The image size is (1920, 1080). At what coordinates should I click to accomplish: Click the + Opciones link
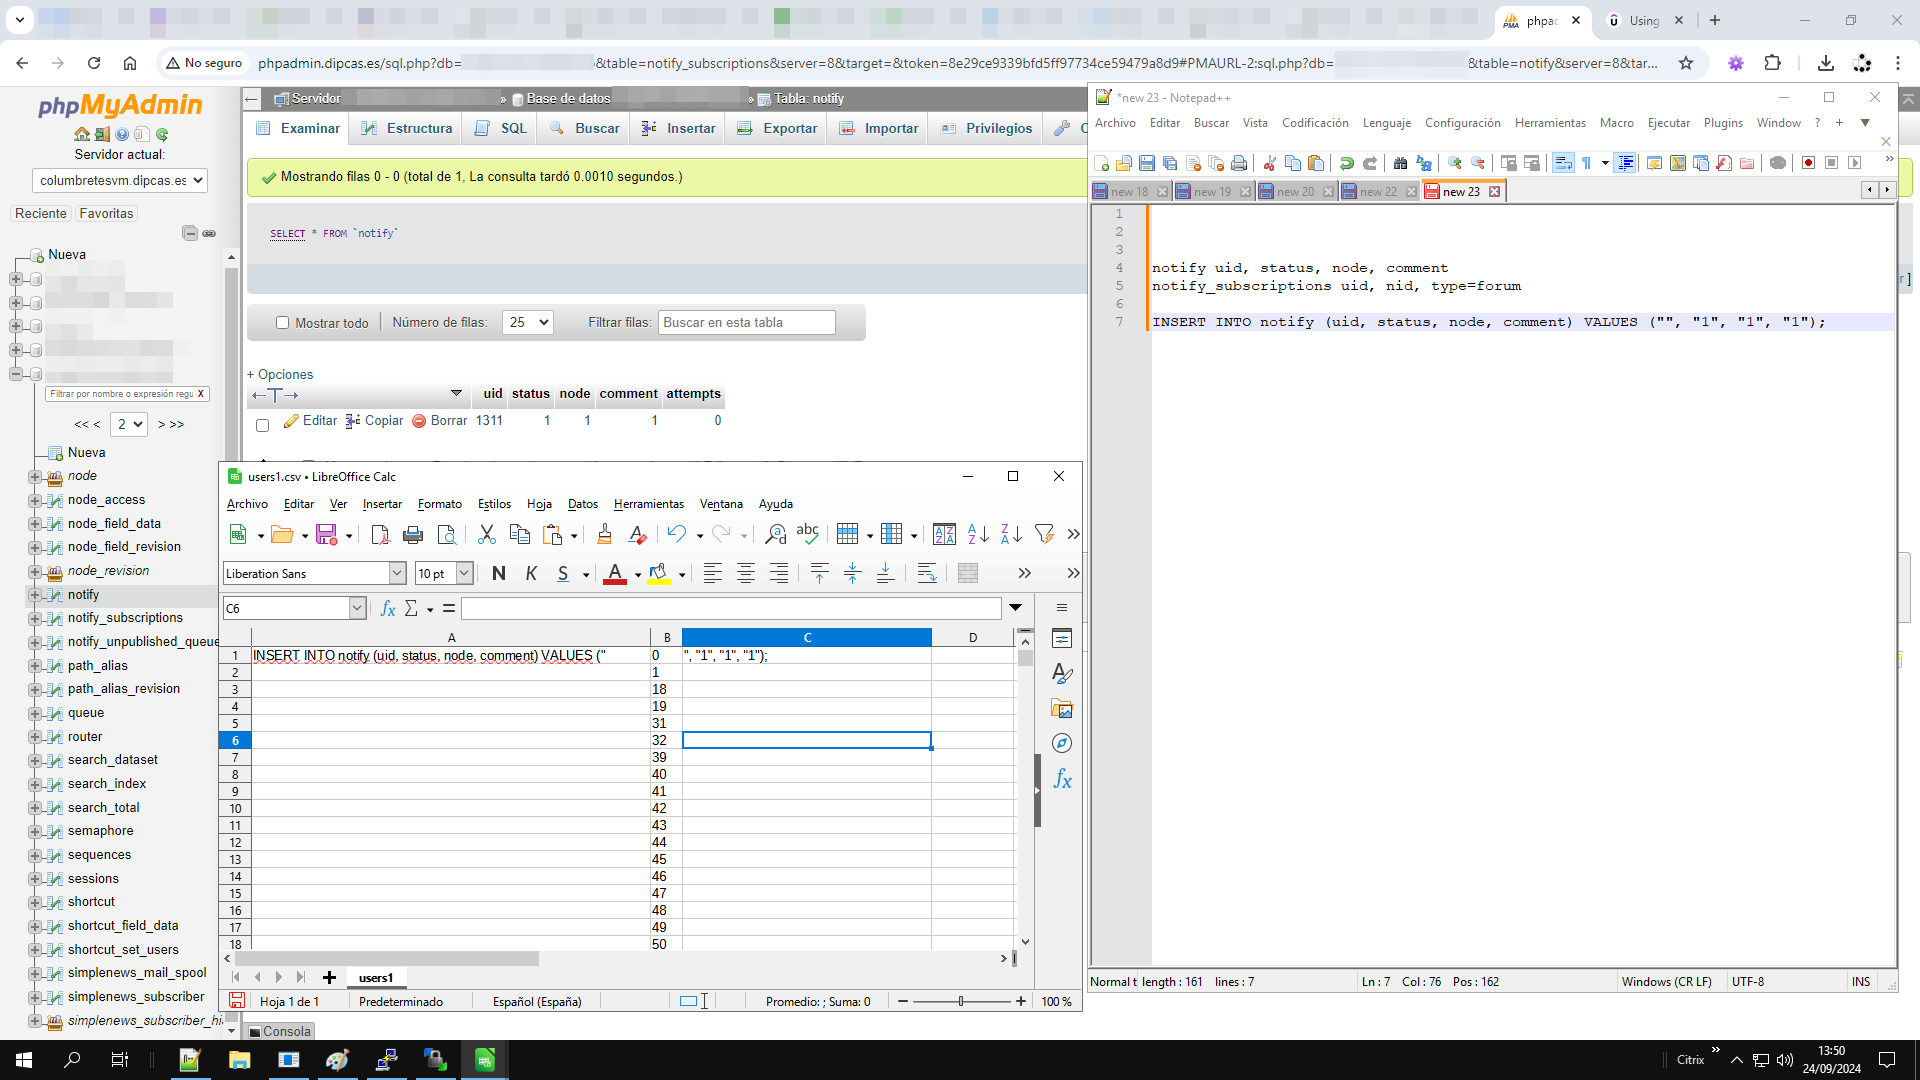(280, 375)
